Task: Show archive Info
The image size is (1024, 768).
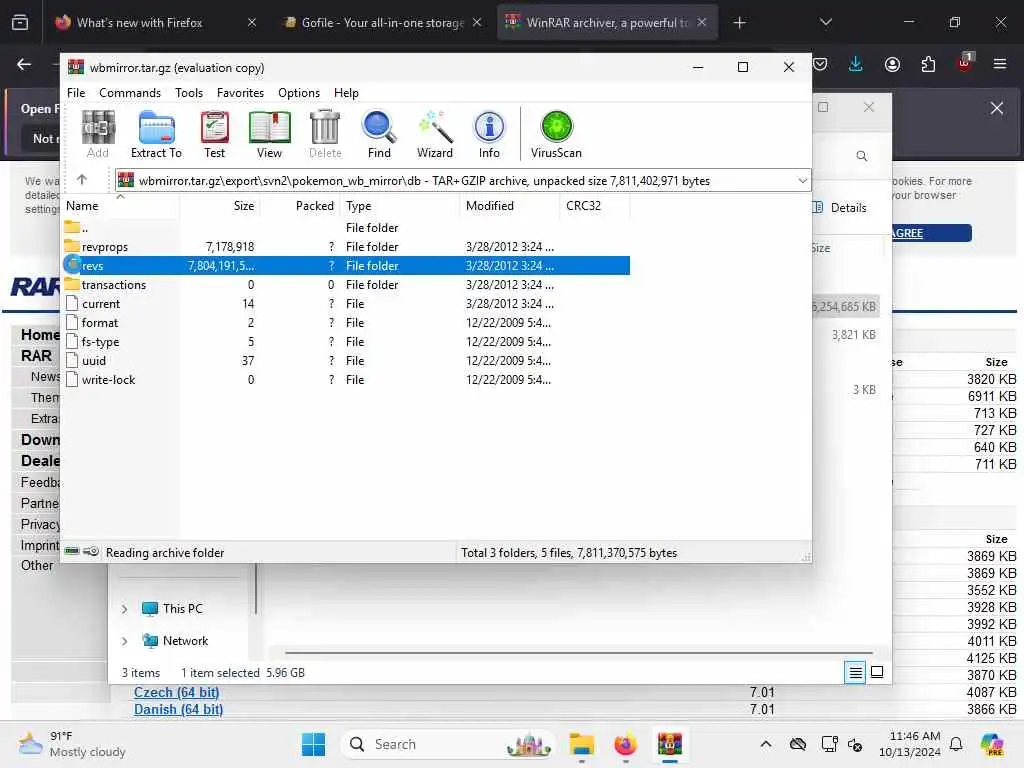Action: click(489, 135)
